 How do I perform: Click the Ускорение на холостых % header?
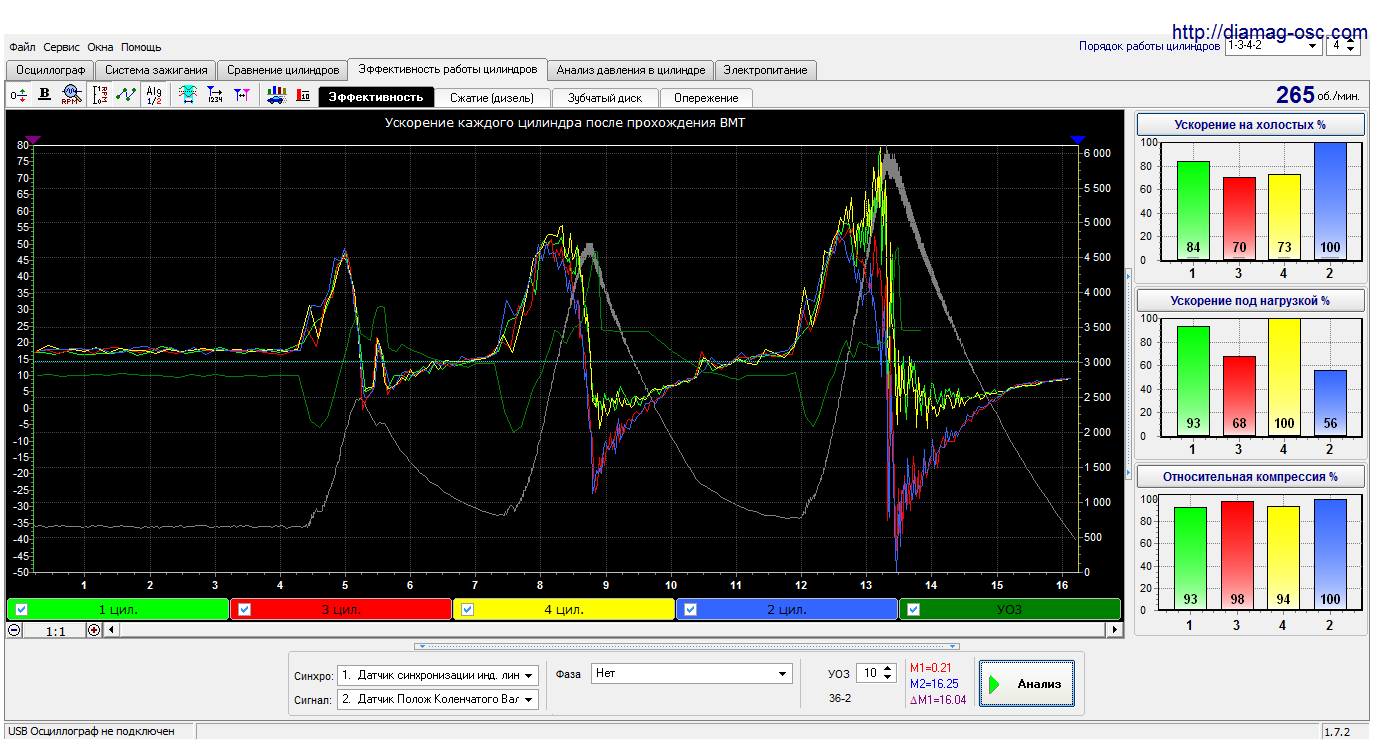[1250, 125]
